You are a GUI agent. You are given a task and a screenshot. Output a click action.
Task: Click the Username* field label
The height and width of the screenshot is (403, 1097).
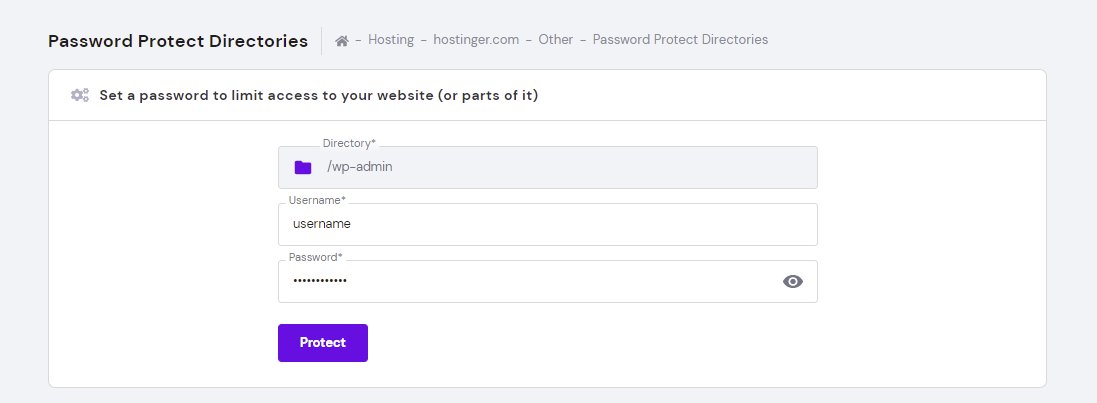tap(317, 200)
